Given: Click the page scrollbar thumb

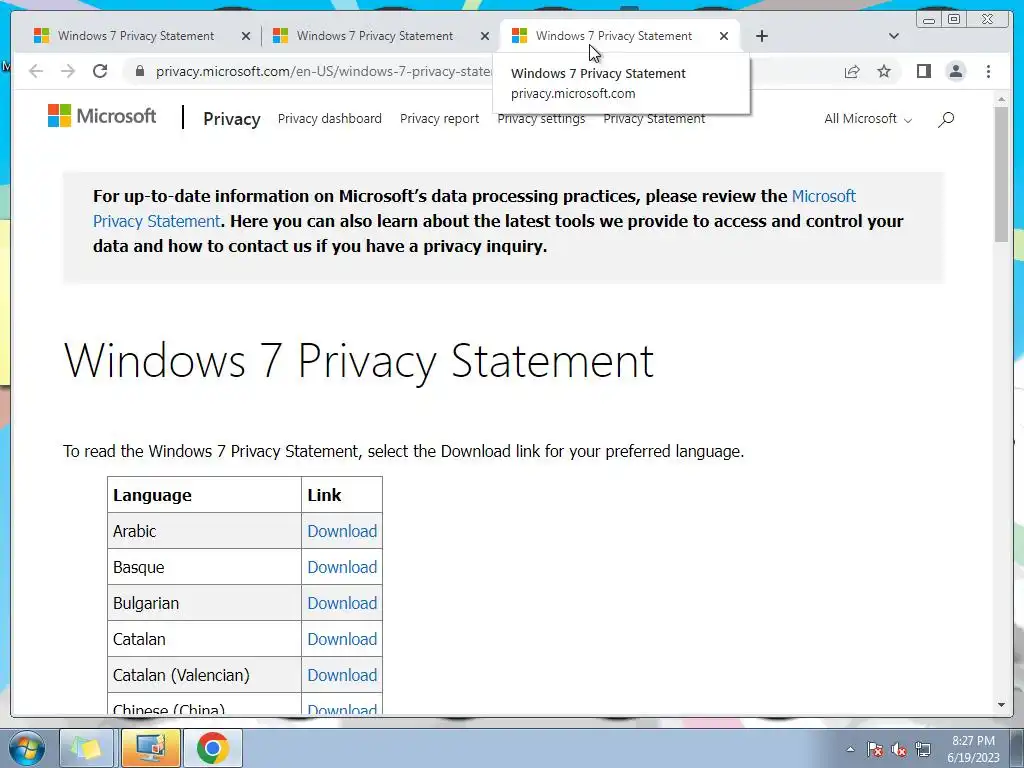Looking at the screenshot, I should [x=1001, y=174].
